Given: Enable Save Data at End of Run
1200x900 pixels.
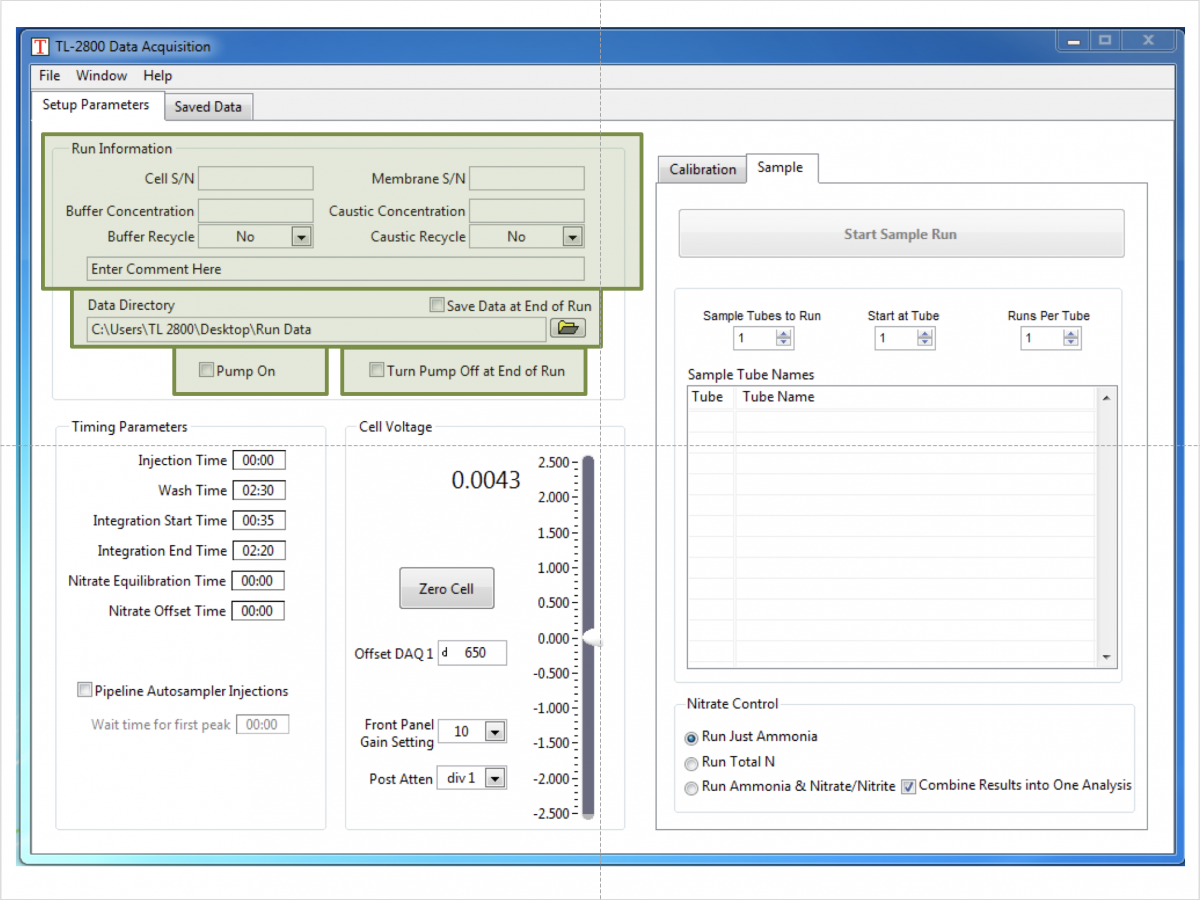Looking at the screenshot, I should pos(436,306).
